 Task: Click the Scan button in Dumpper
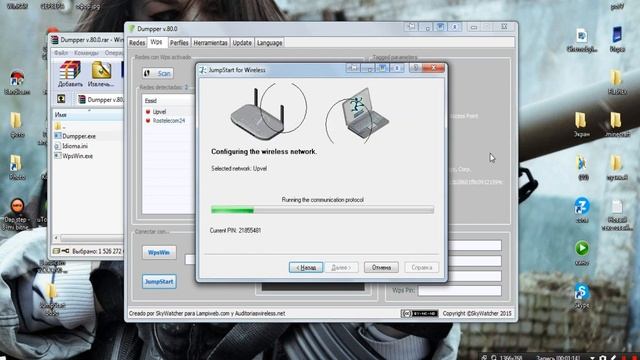coord(158,73)
